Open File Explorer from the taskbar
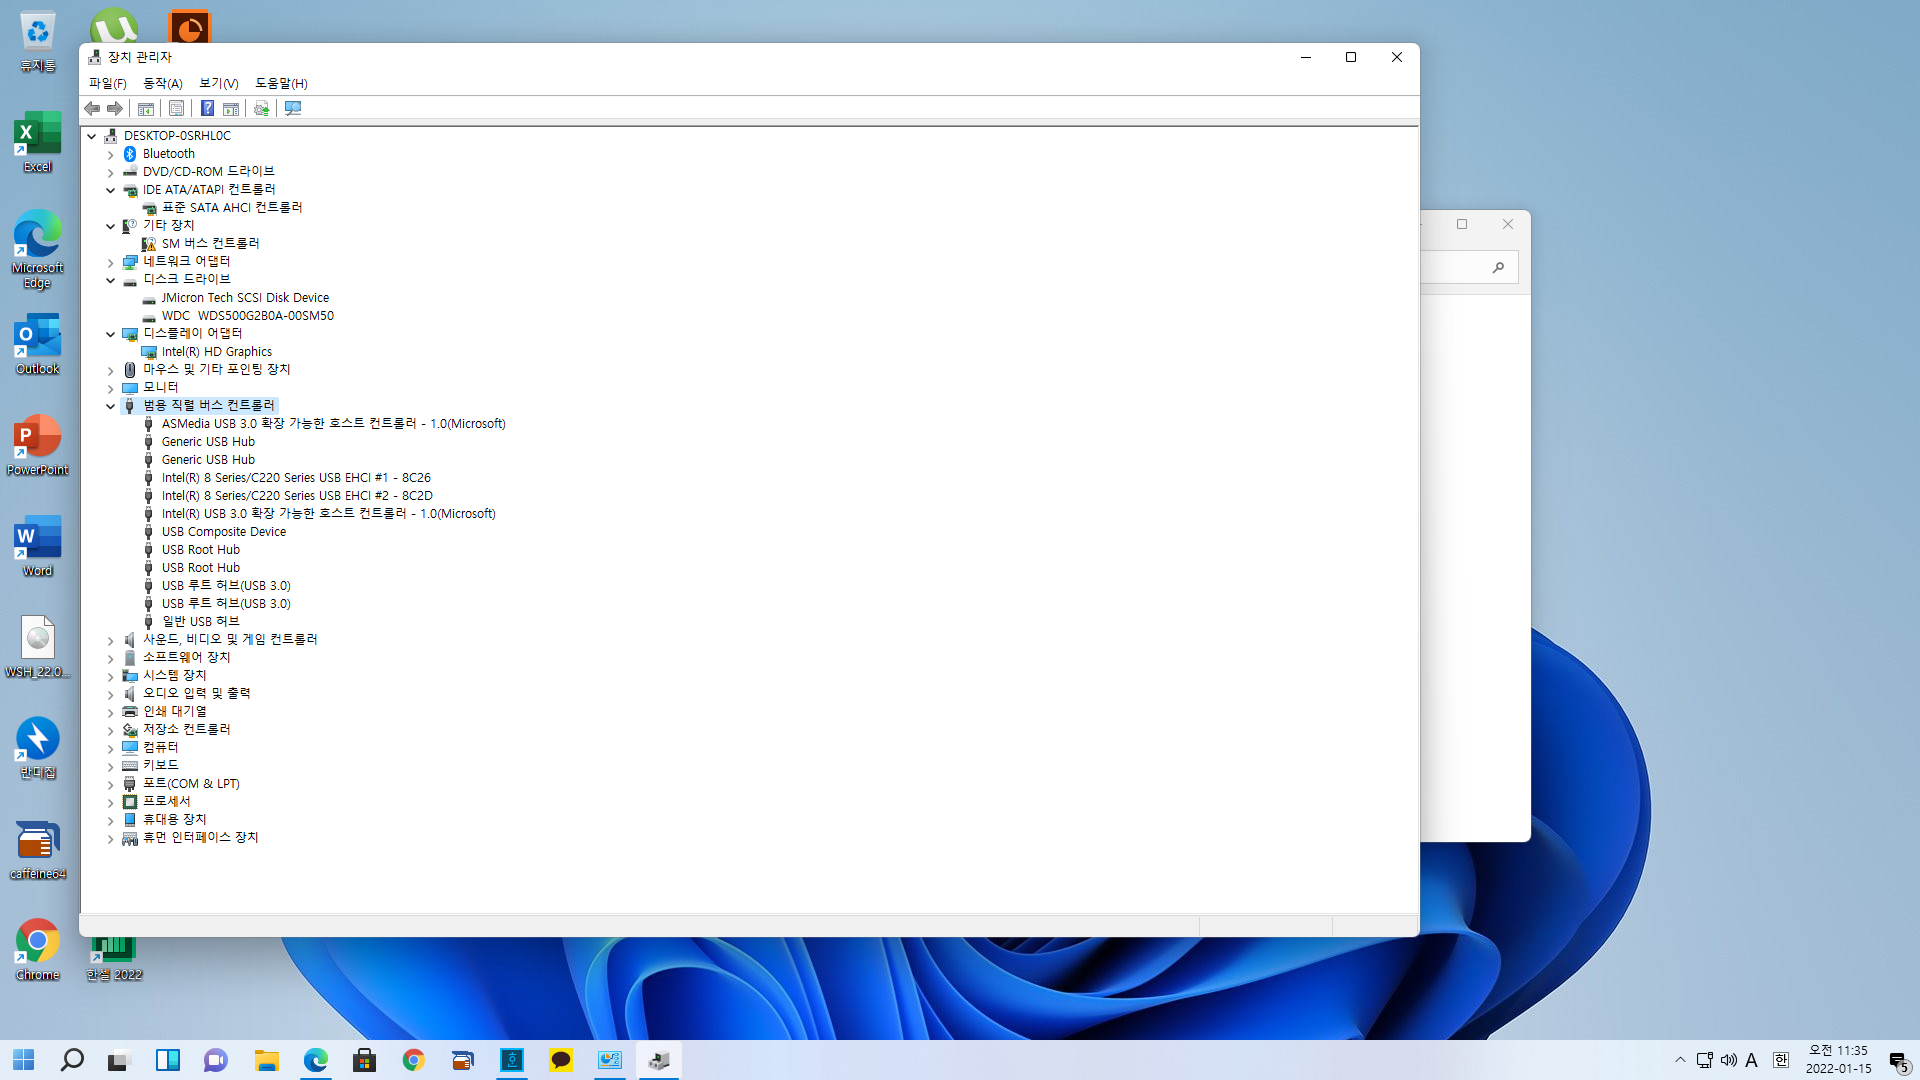 266,1060
